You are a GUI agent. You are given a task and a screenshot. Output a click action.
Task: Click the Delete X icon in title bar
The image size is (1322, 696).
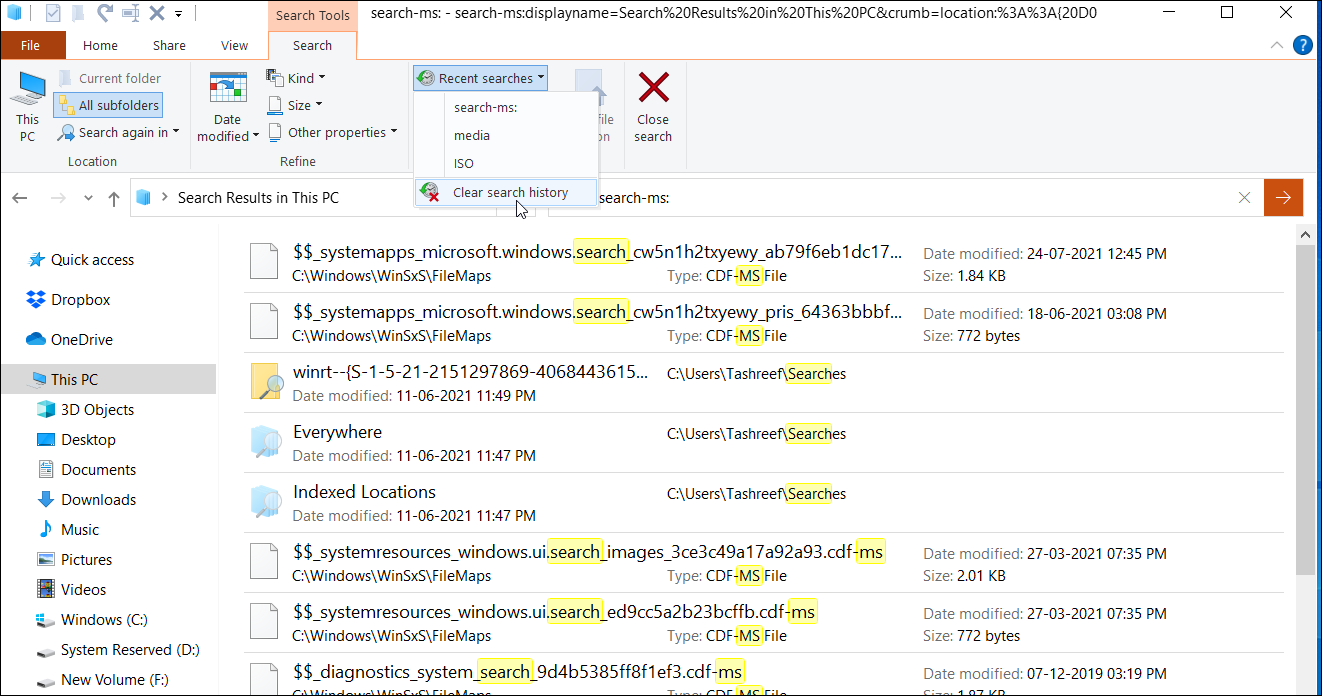coord(156,14)
